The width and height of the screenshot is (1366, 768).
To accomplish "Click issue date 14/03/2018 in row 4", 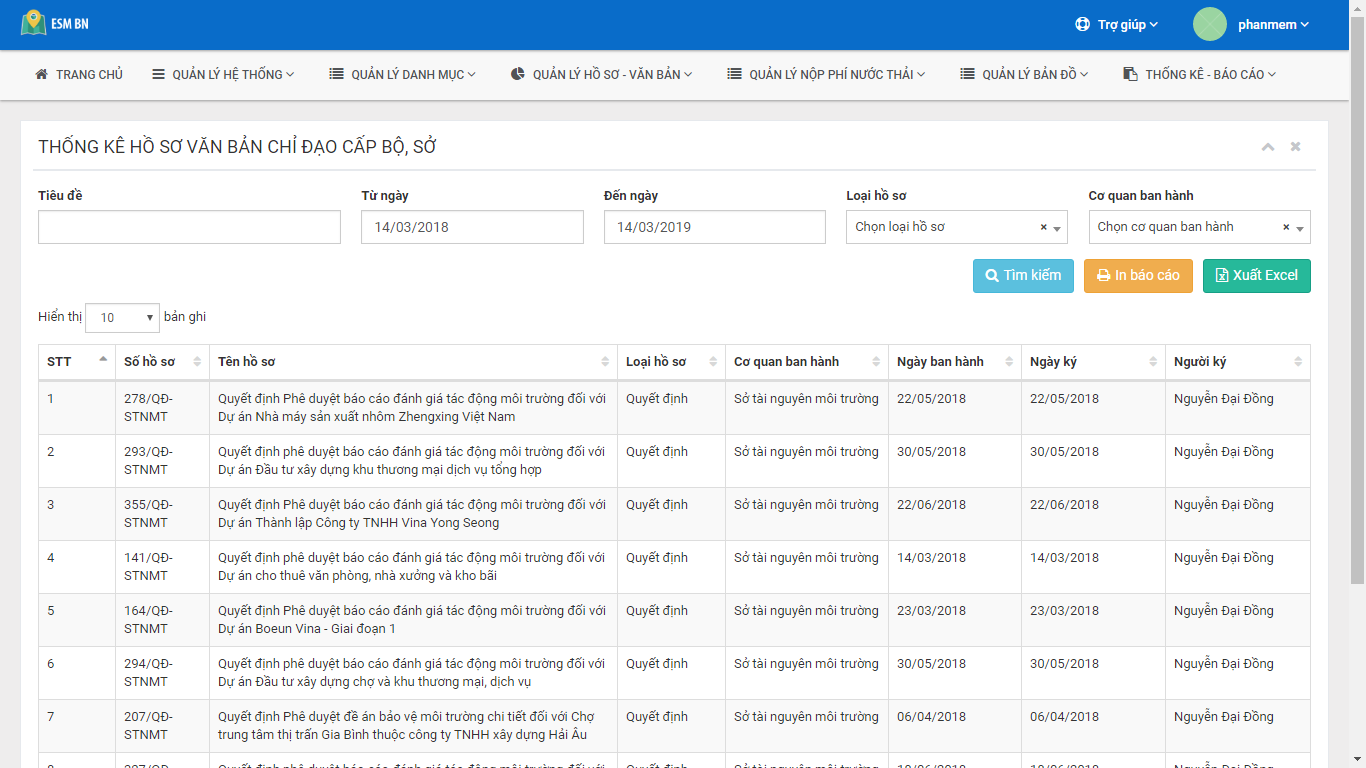I will [932, 558].
